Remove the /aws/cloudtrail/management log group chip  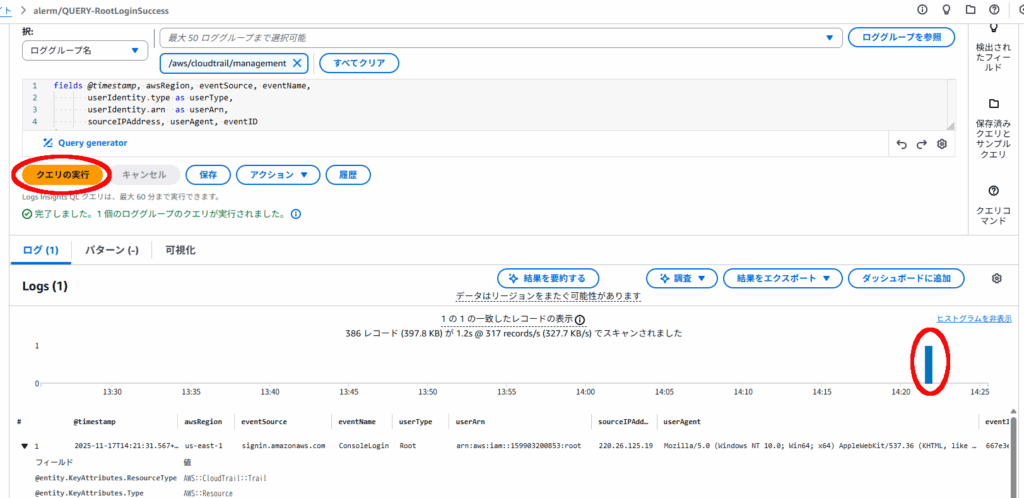pos(299,63)
